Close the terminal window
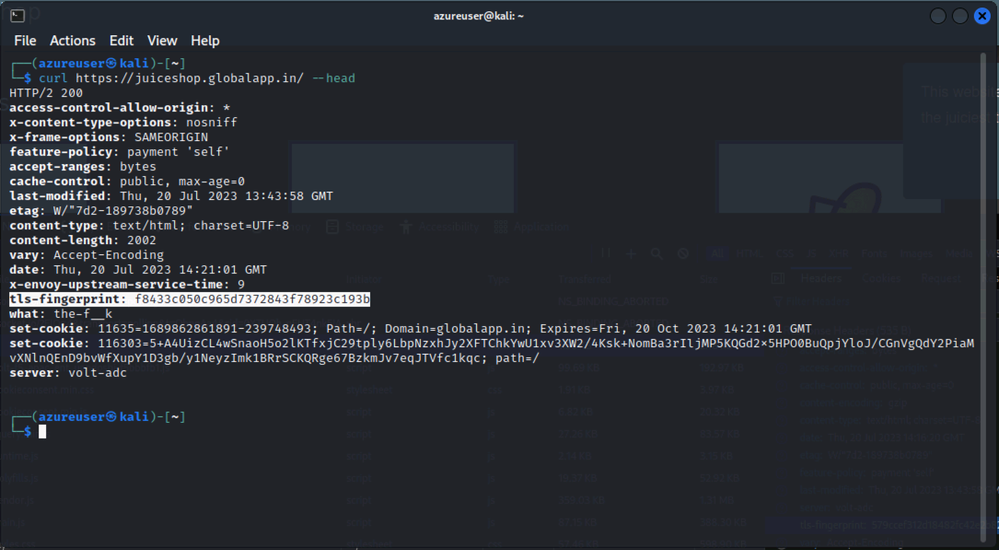This screenshot has height=550, width=999. pyautogui.click(x=982, y=16)
